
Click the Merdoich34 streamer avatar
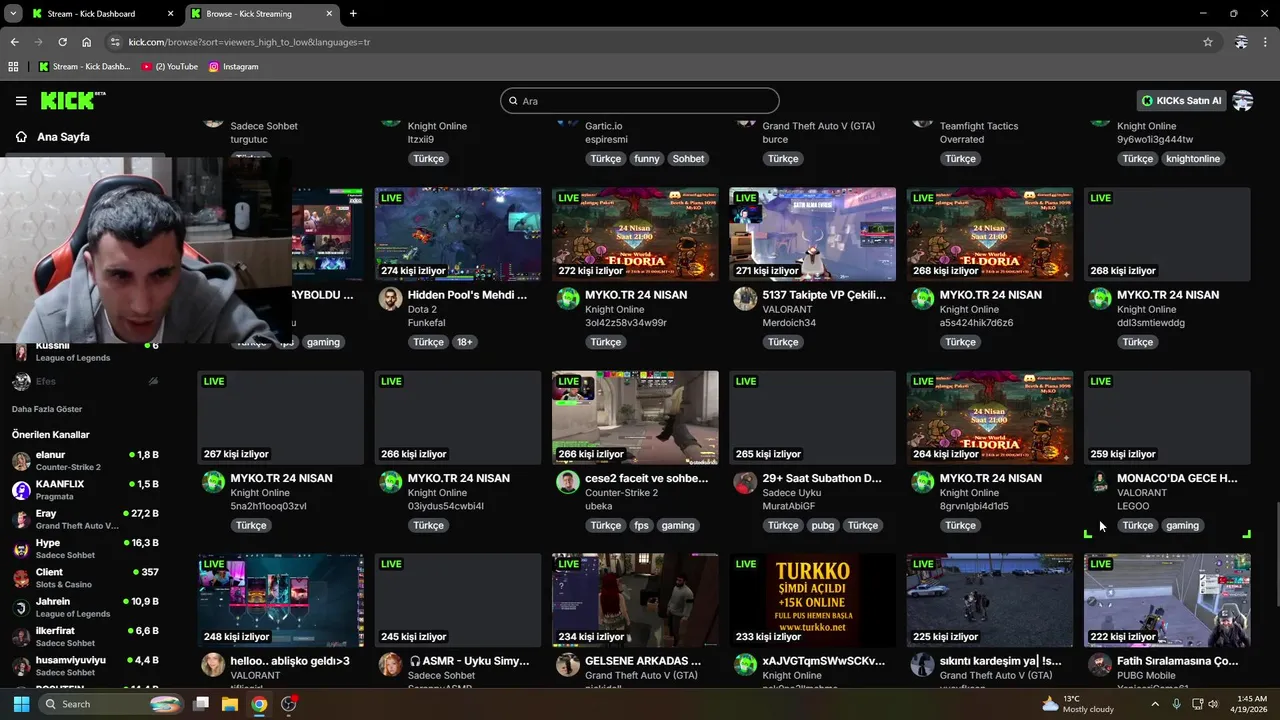tap(745, 299)
